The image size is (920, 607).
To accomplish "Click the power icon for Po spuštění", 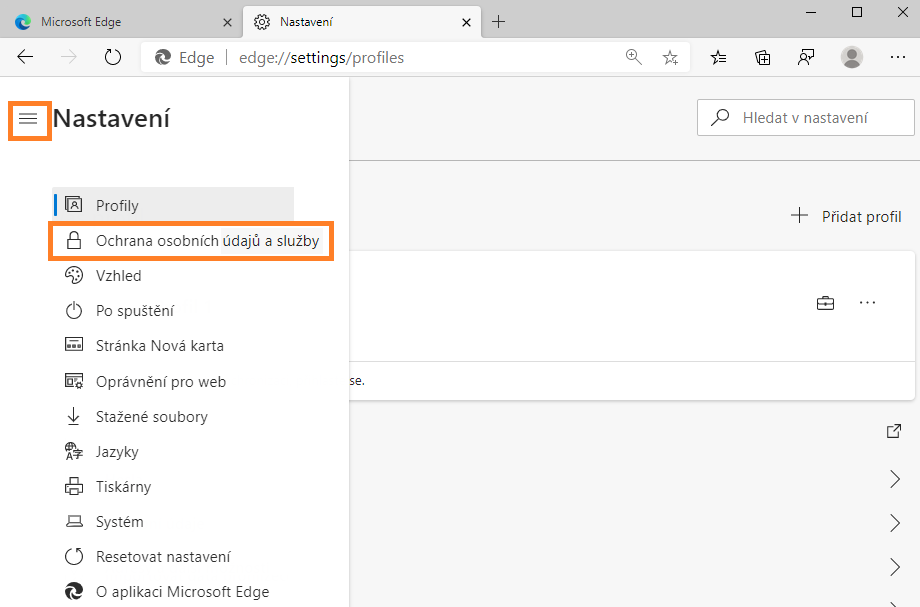I will 73,310.
